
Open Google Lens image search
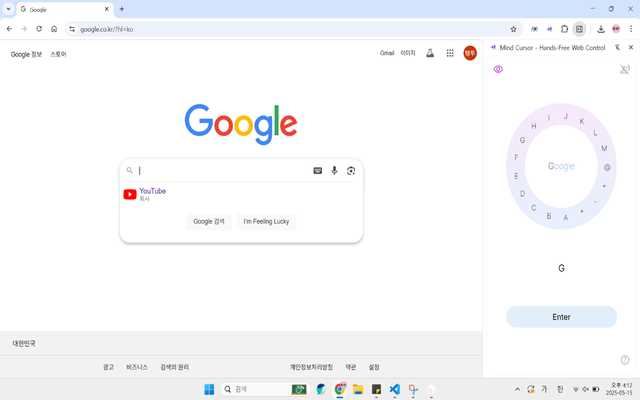(351, 171)
